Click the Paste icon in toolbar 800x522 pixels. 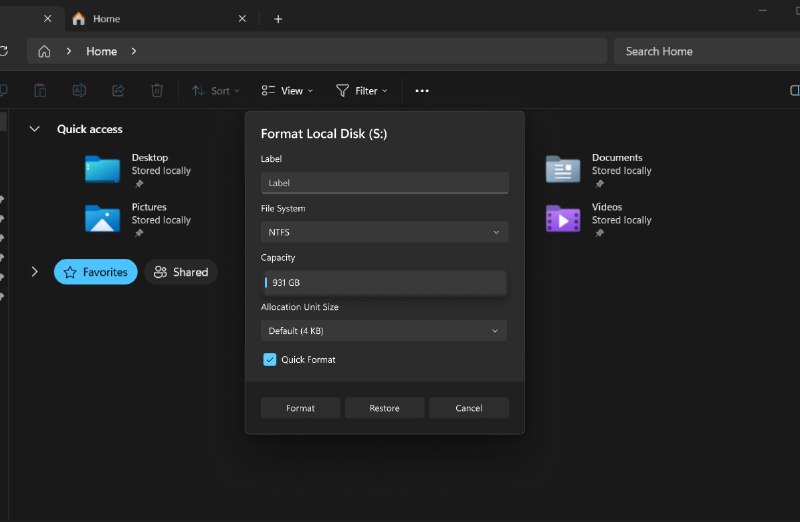click(40, 91)
